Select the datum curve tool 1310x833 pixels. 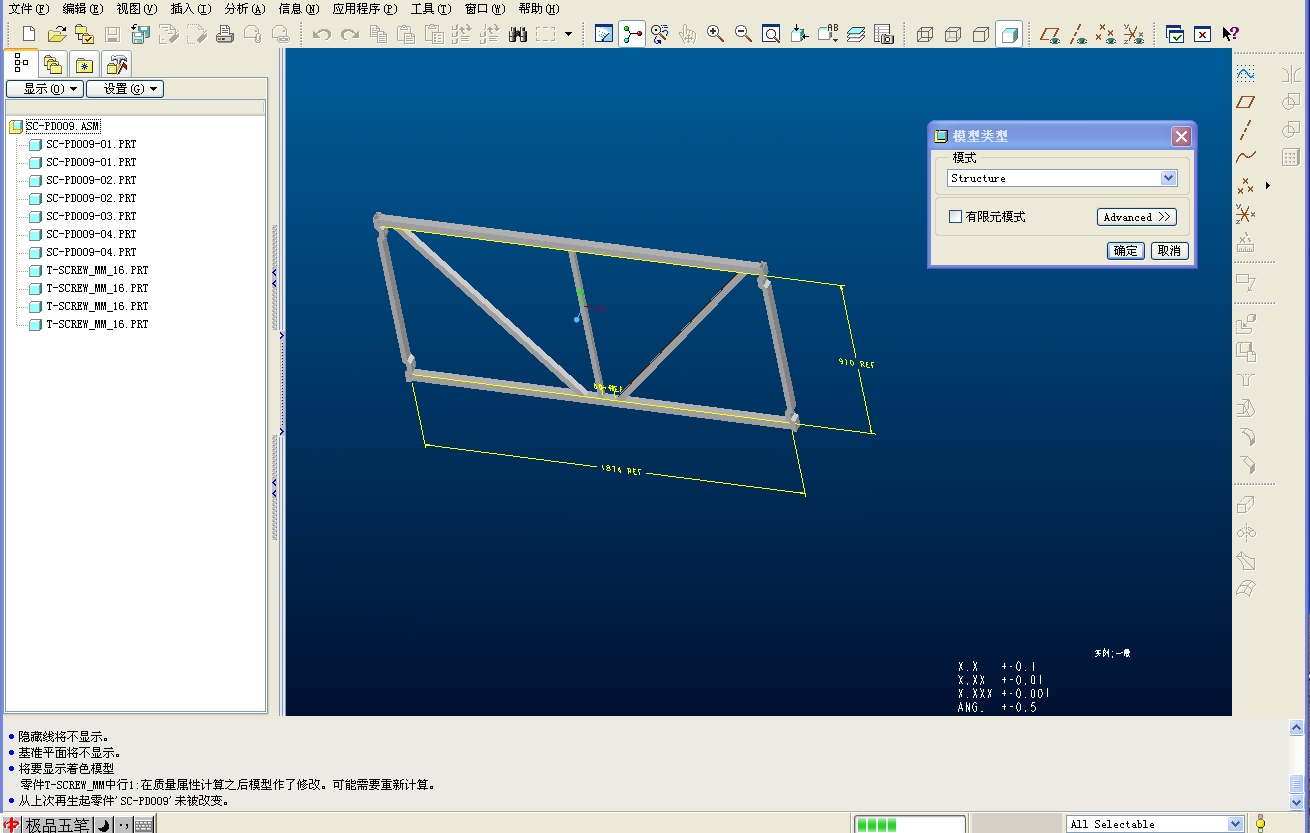1245,157
